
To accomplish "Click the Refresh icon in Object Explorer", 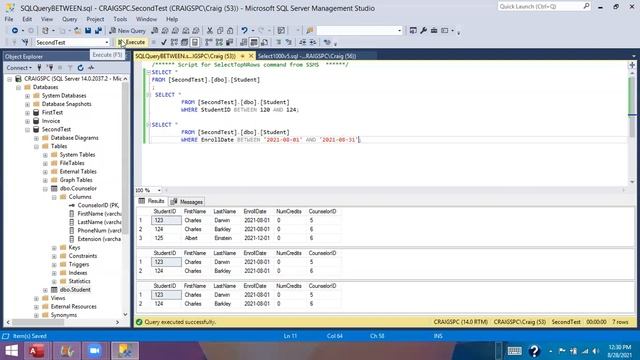I will (80, 68).
